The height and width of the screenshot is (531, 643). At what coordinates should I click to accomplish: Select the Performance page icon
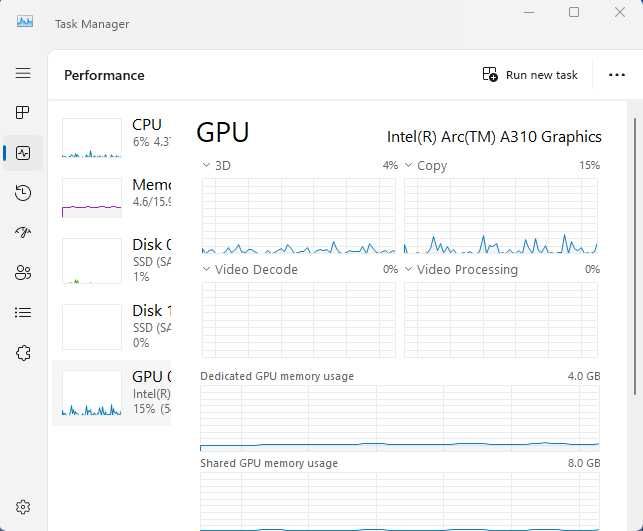[23, 153]
